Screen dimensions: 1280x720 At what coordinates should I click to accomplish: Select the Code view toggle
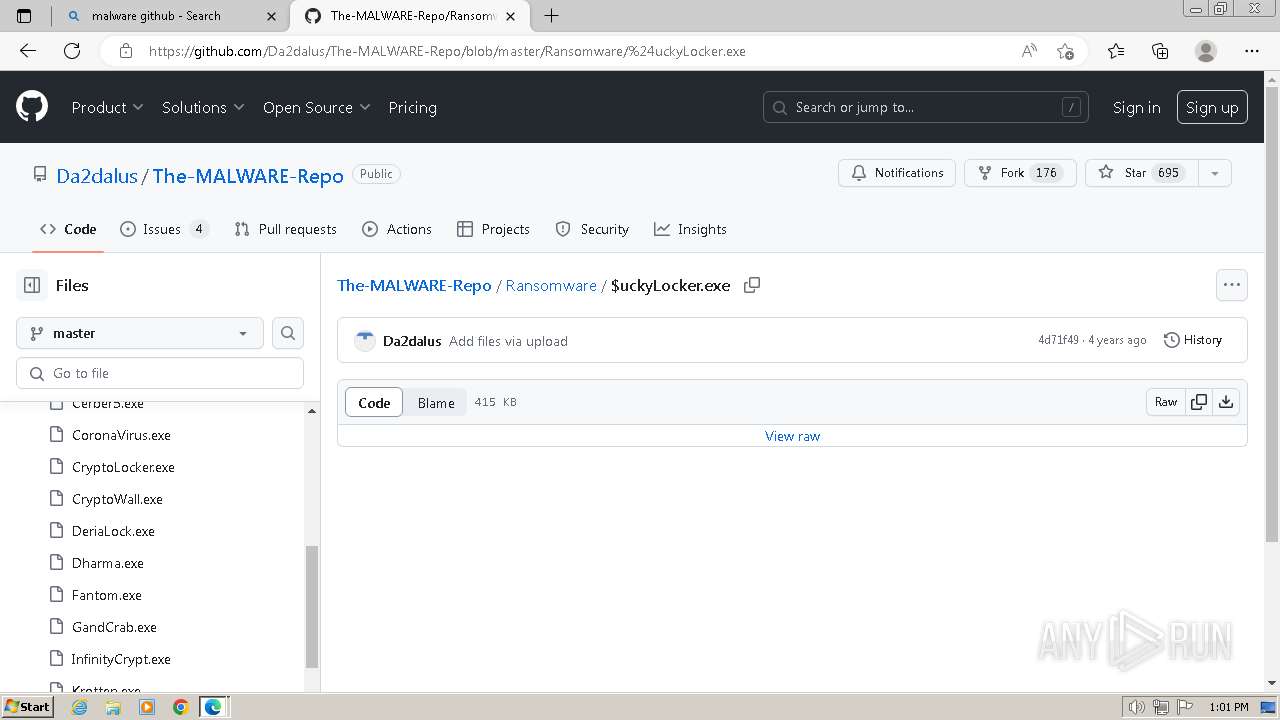tap(374, 402)
